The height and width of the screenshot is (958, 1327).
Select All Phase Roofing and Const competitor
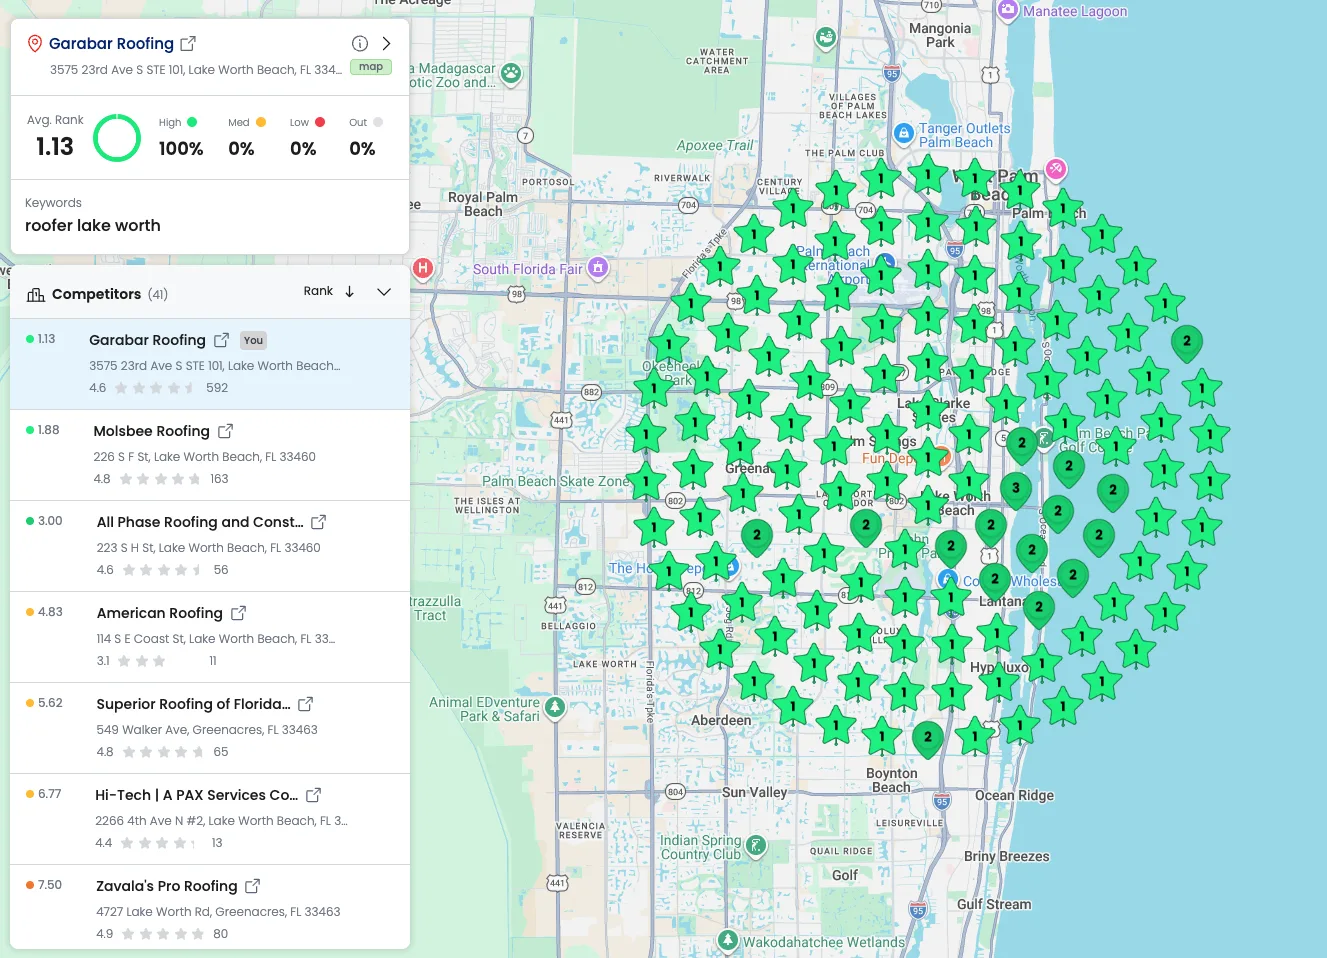[210, 546]
